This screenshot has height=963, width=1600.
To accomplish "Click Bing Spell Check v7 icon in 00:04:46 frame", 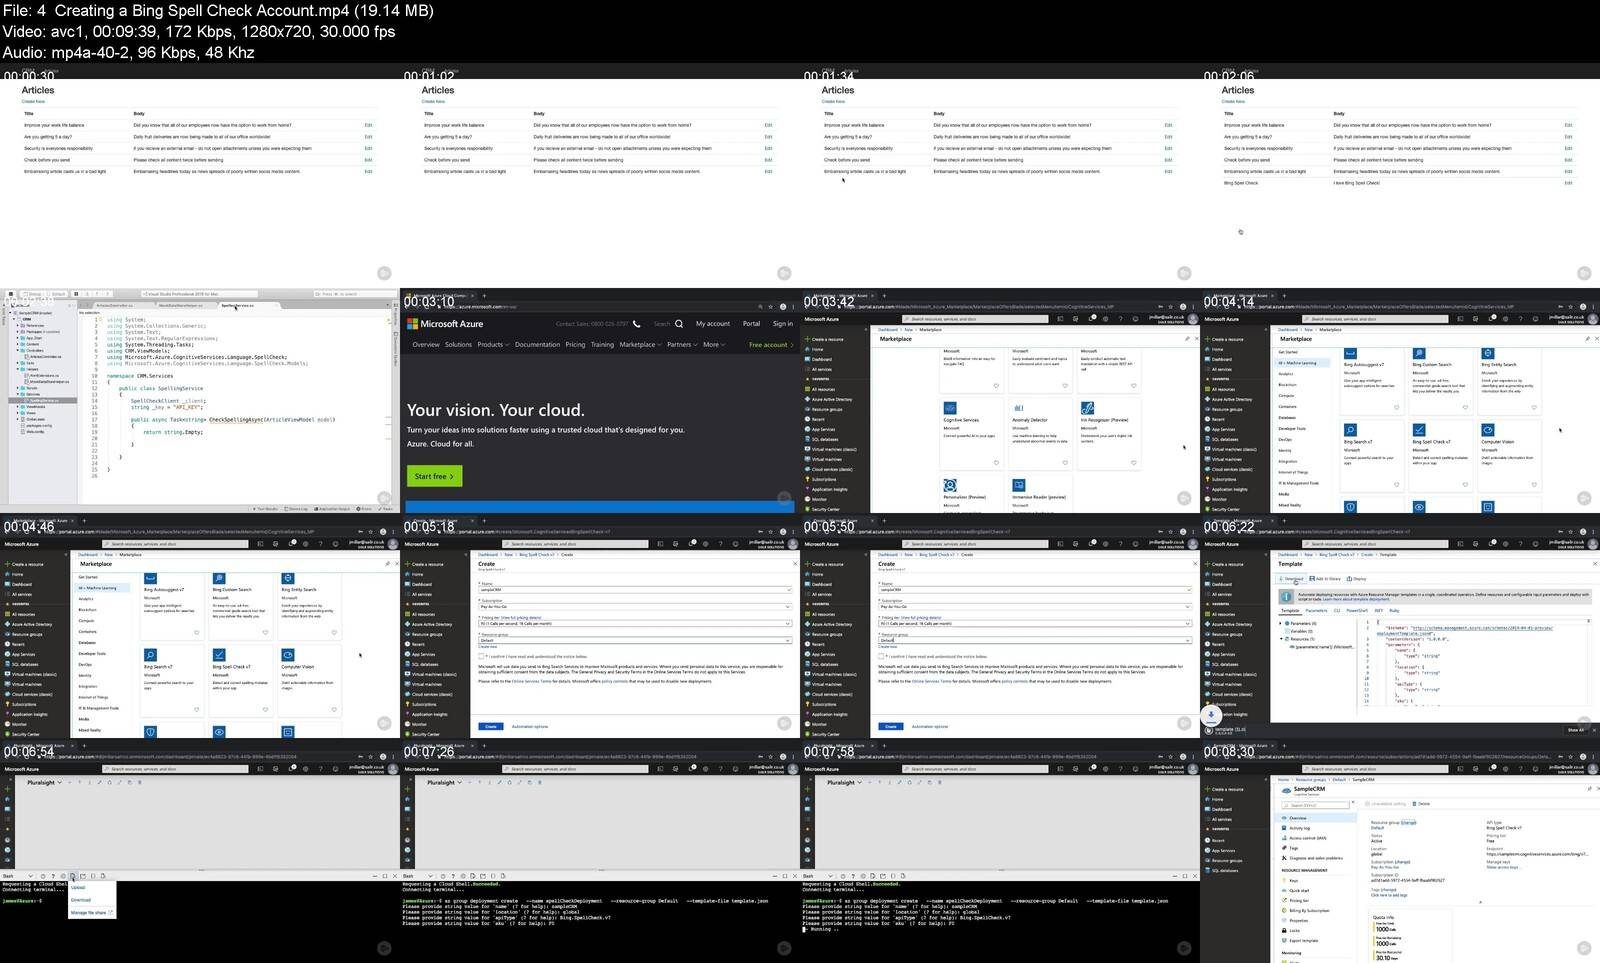I will pyautogui.click(x=219, y=655).
